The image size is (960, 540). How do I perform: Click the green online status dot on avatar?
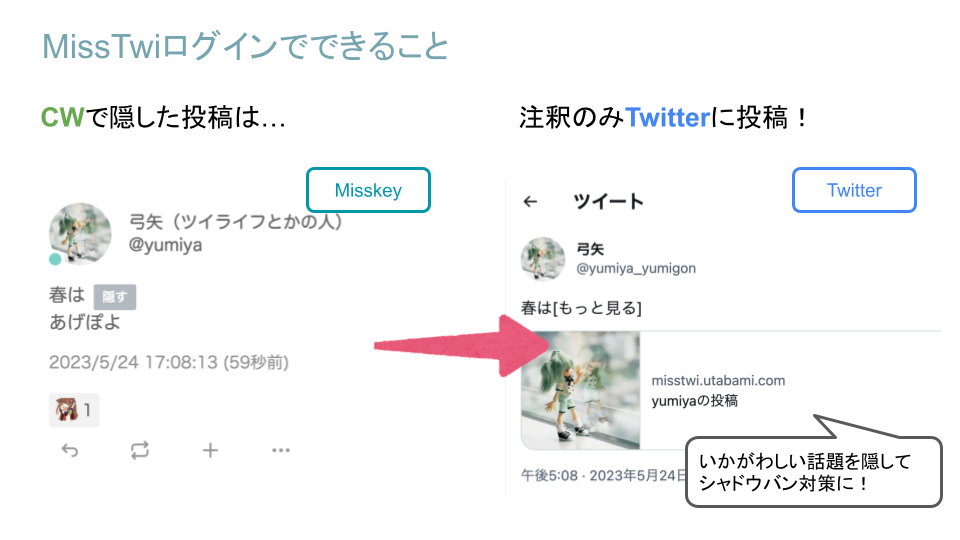[55, 259]
